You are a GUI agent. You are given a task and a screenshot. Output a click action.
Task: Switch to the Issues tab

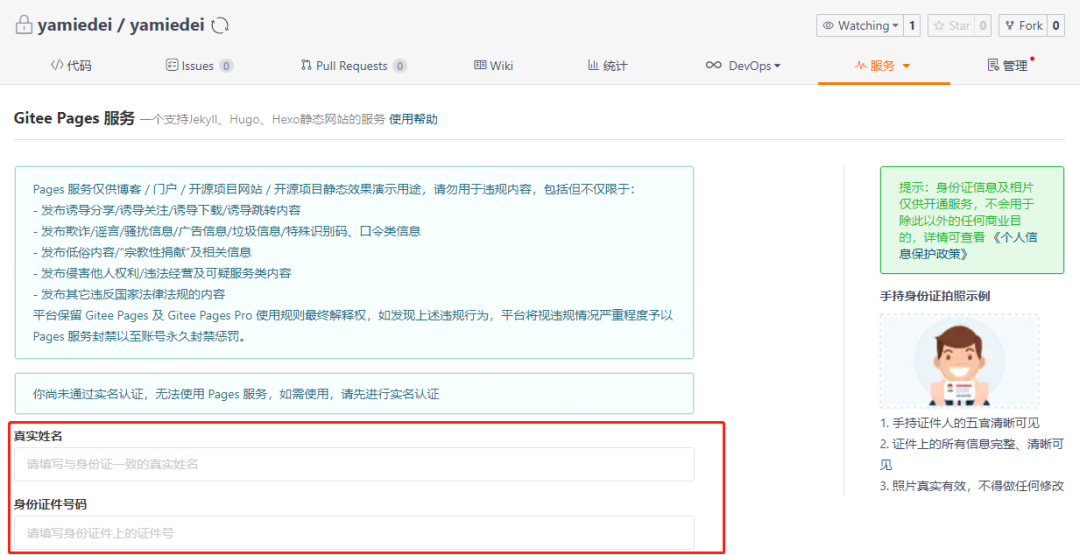coord(200,66)
